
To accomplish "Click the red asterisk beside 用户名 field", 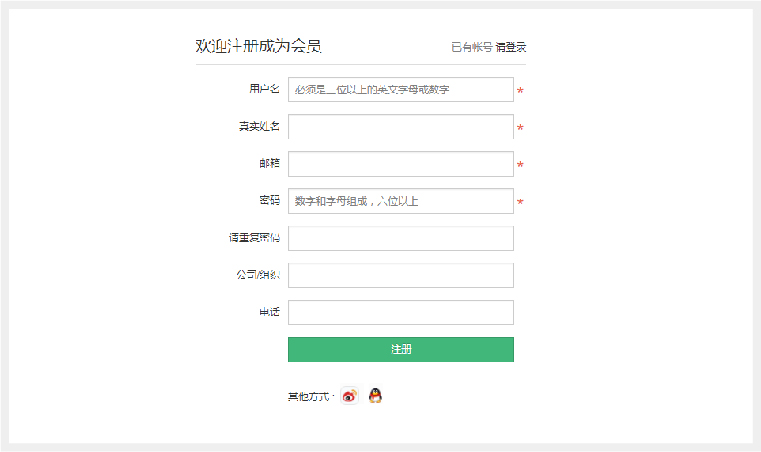I will point(520,90).
